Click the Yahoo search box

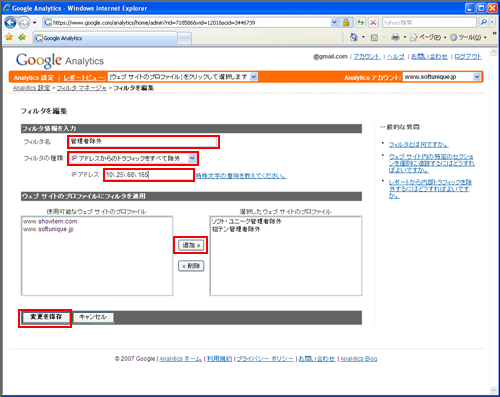click(x=429, y=23)
